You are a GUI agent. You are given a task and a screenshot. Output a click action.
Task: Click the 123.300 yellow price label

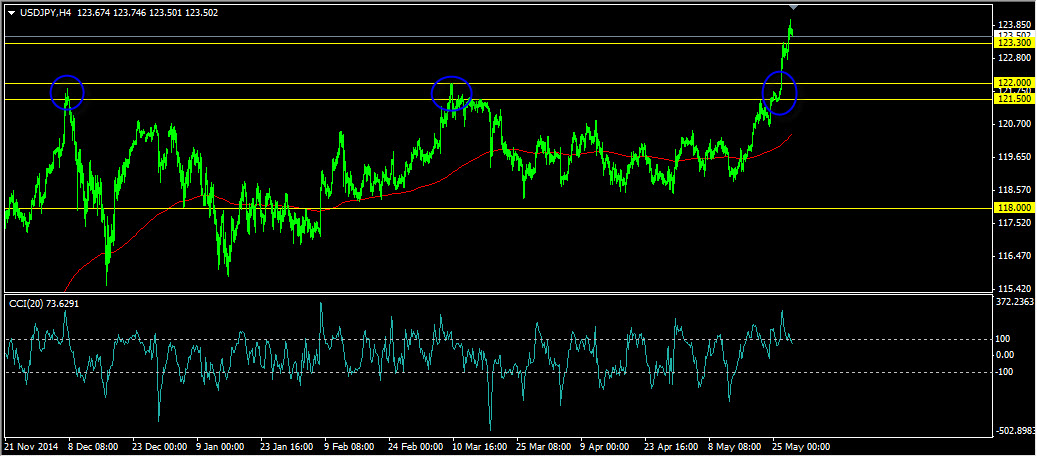click(1013, 43)
